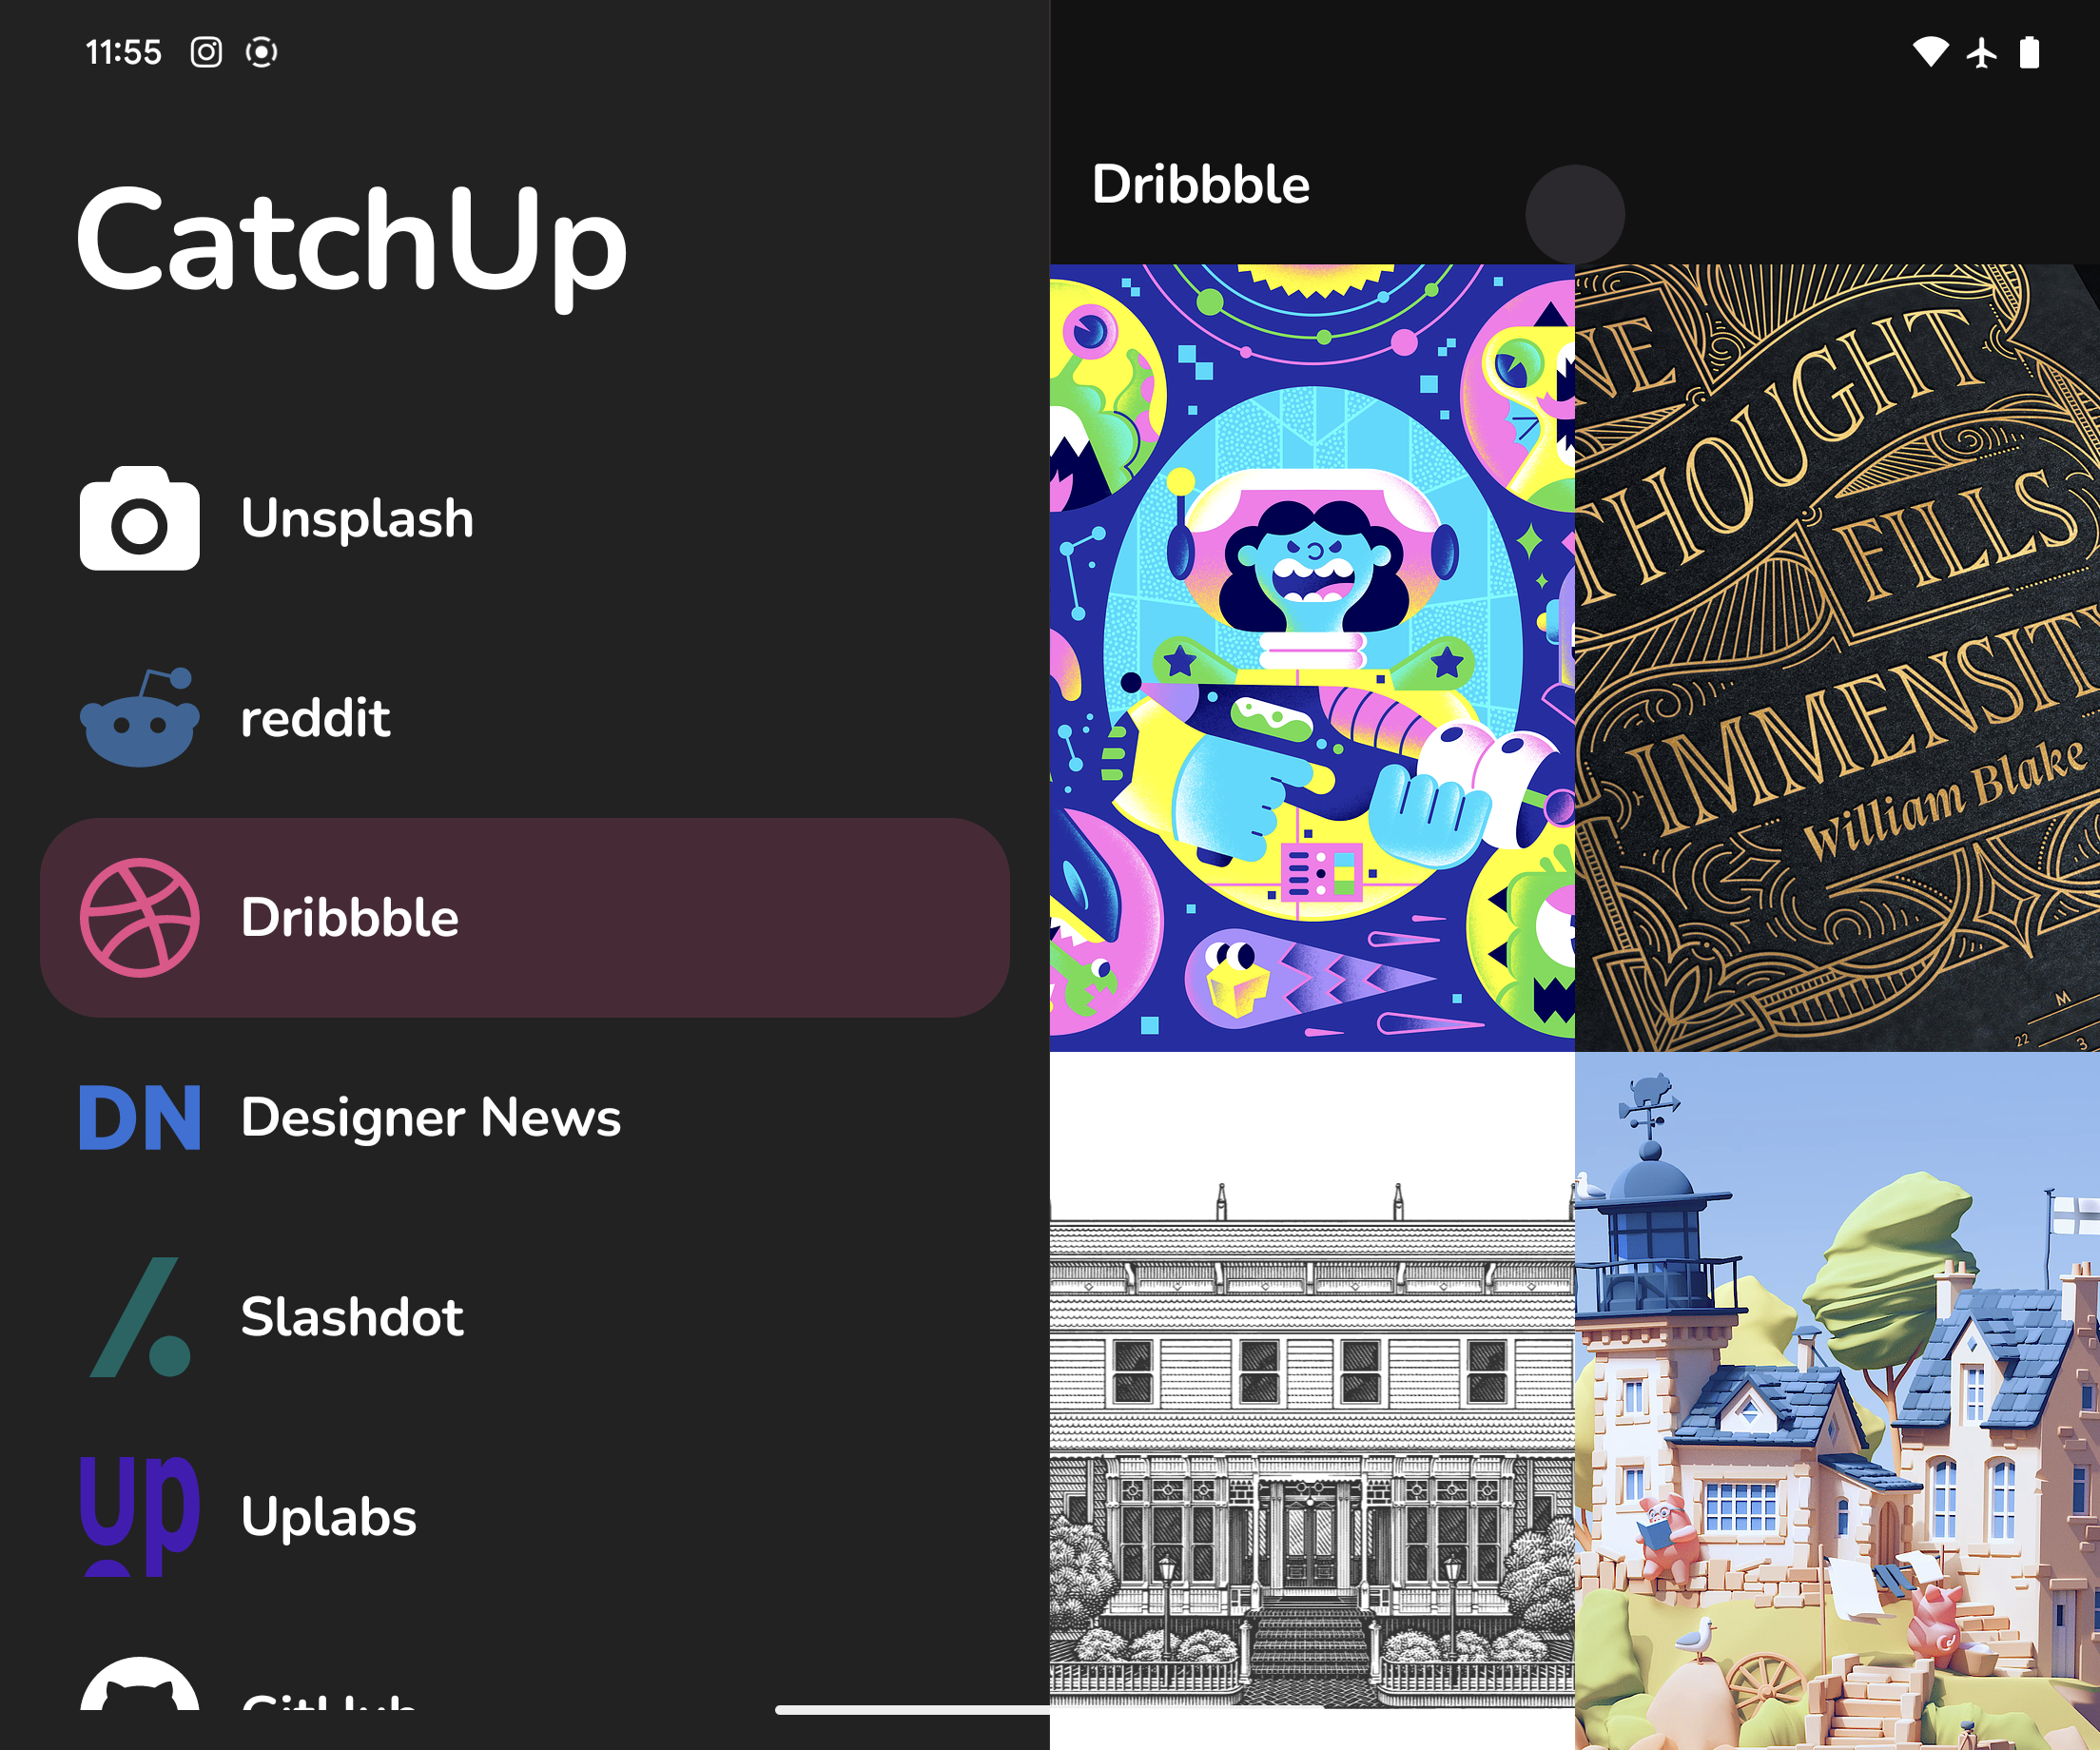Tap the GitHub octocat icon
Screen dimensions: 2100x1750
[139, 1683]
